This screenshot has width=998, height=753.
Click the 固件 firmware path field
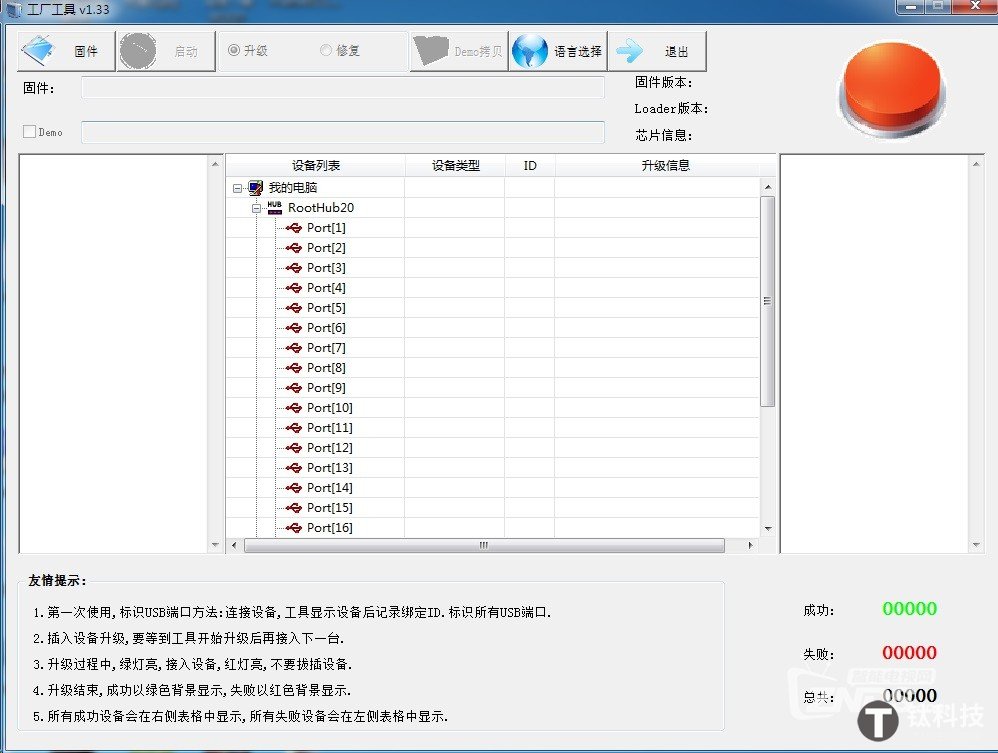point(342,88)
